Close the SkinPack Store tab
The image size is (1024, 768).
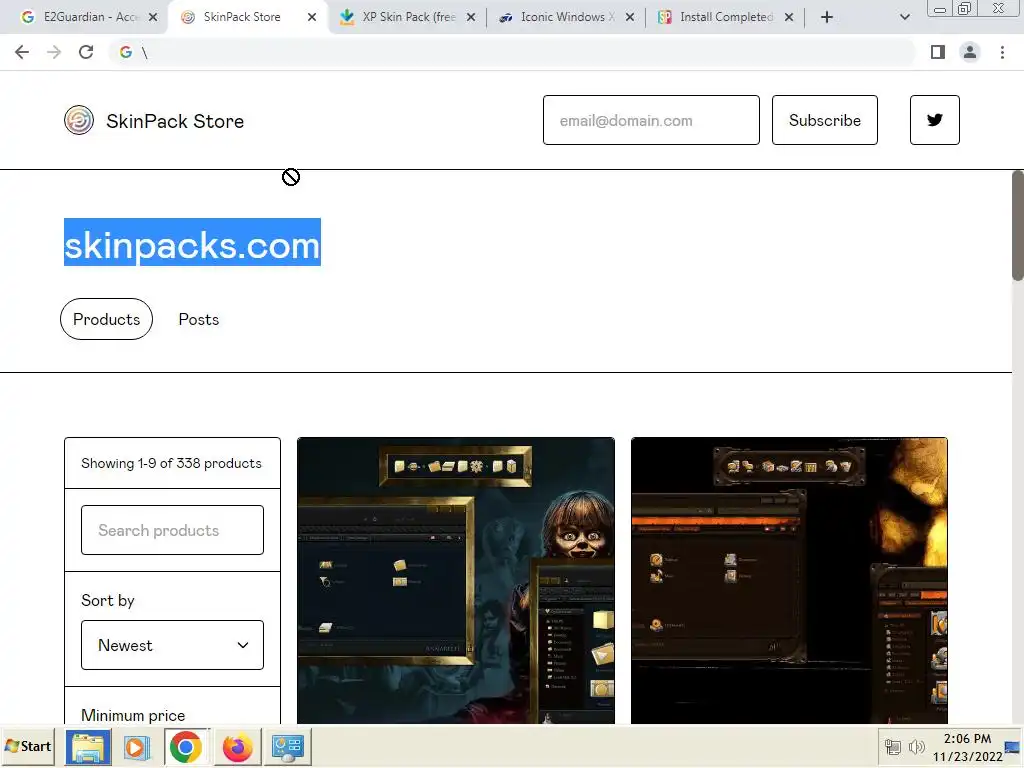coord(312,17)
